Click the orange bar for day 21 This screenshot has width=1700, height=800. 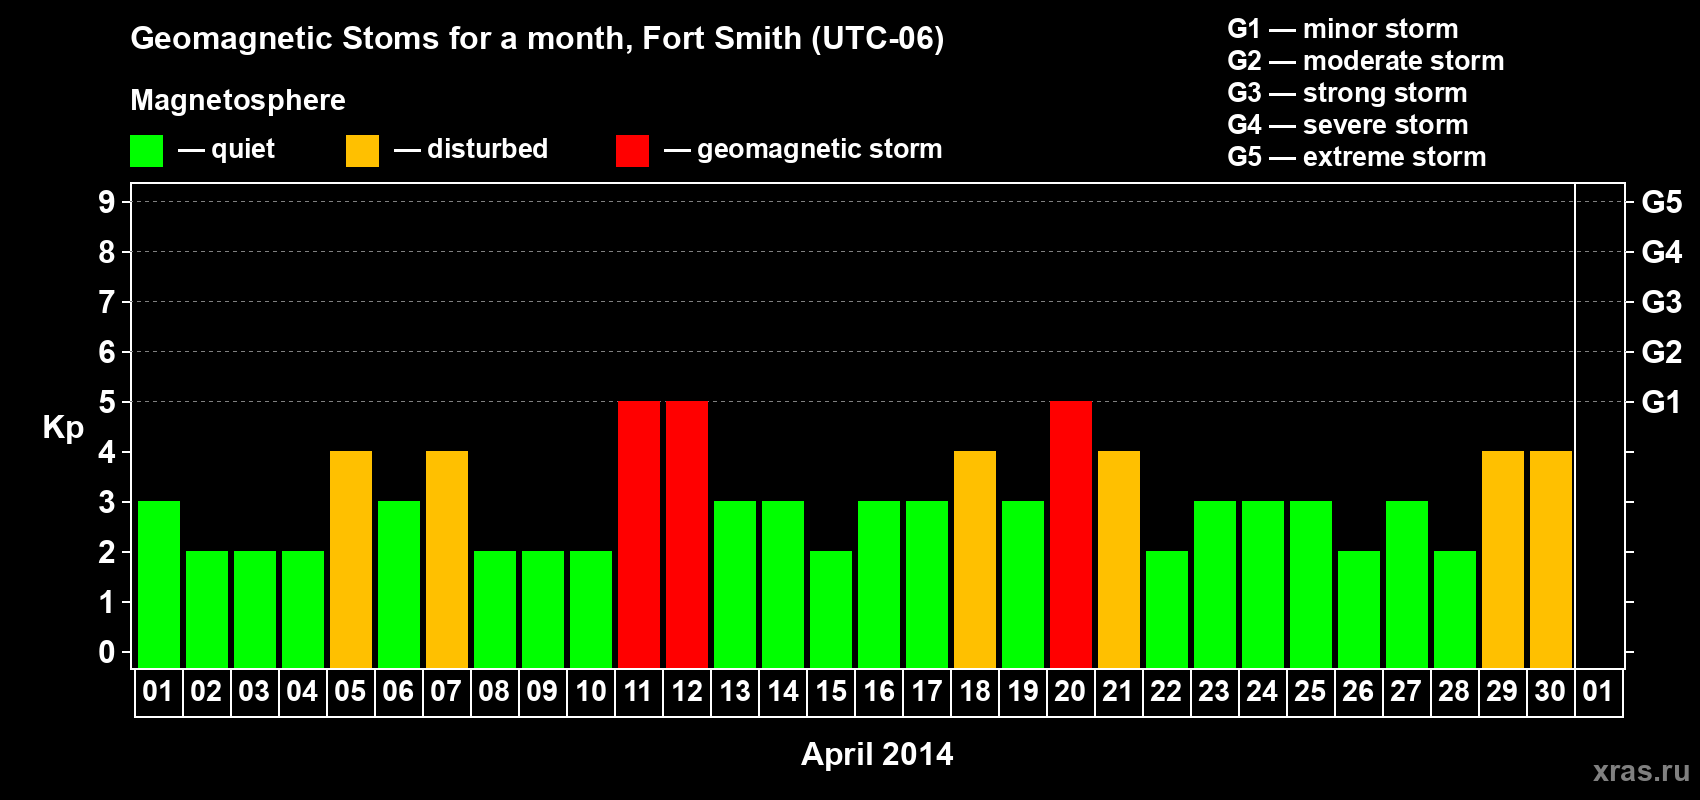tap(1119, 560)
